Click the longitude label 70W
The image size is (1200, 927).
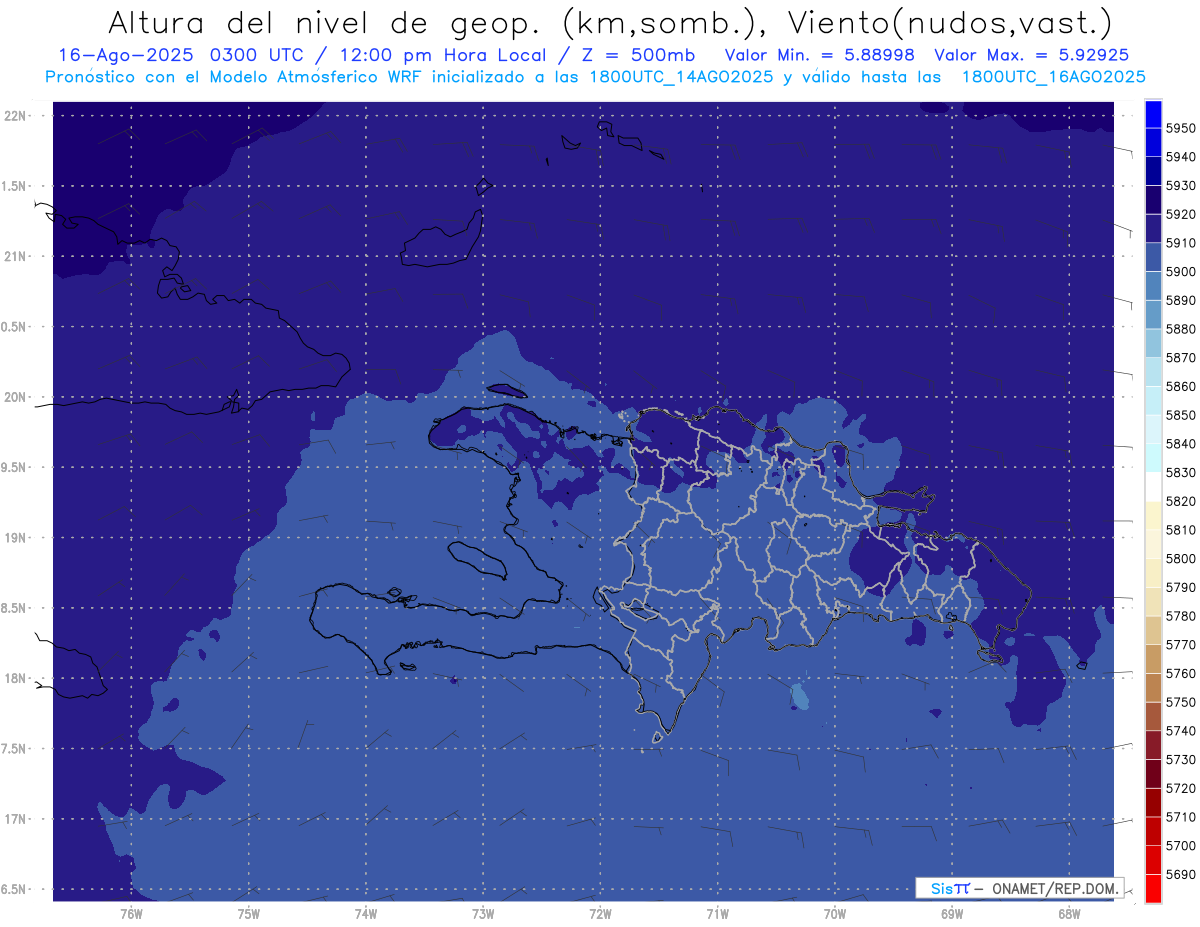click(835, 913)
